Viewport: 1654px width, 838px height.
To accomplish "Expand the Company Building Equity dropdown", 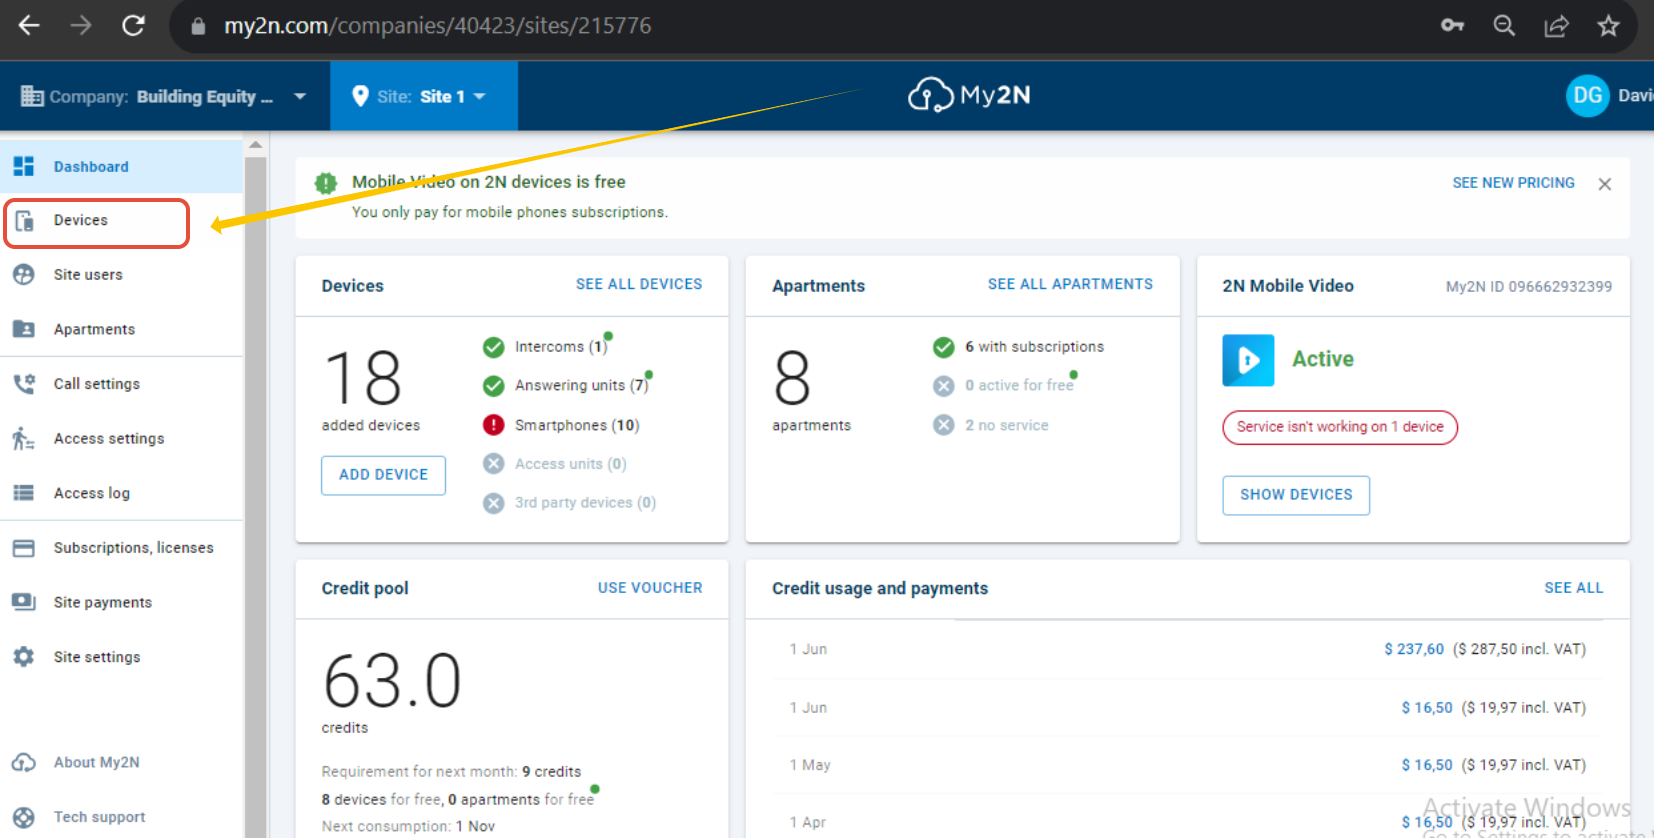I will point(164,96).
